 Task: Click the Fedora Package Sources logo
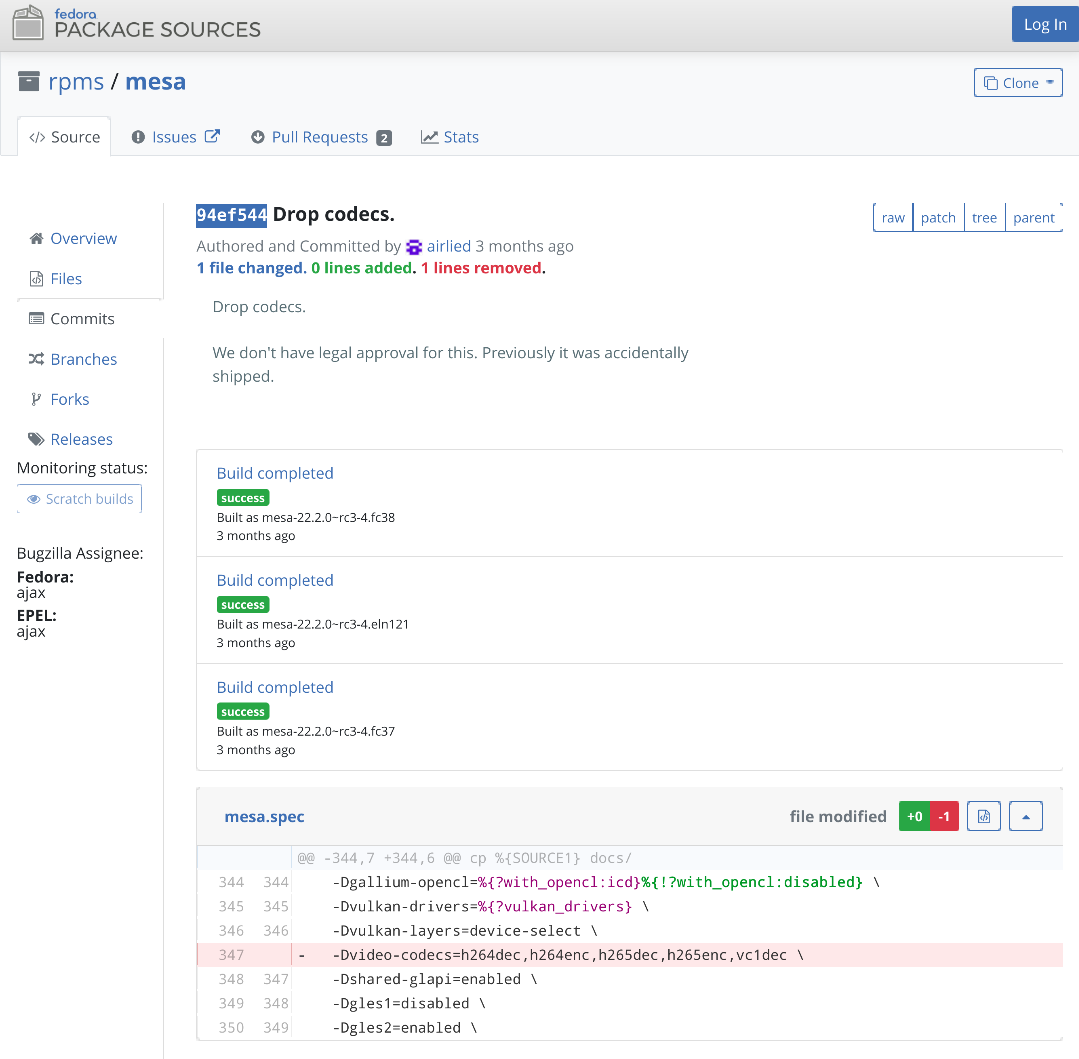136,23
